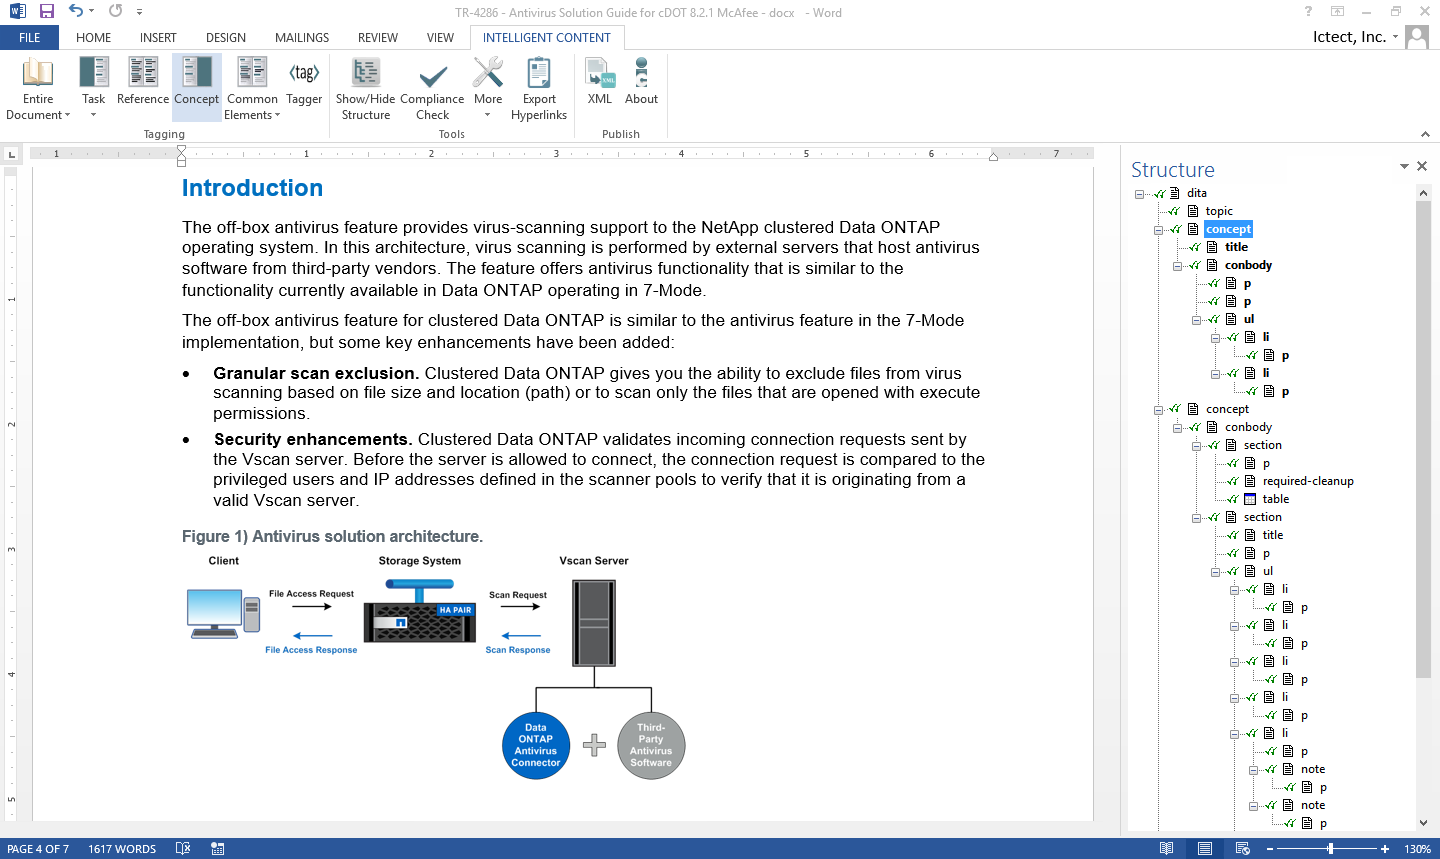The width and height of the screenshot is (1440, 859).
Task: Select the INTELLIGENT CONTENT tab
Action: (546, 38)
